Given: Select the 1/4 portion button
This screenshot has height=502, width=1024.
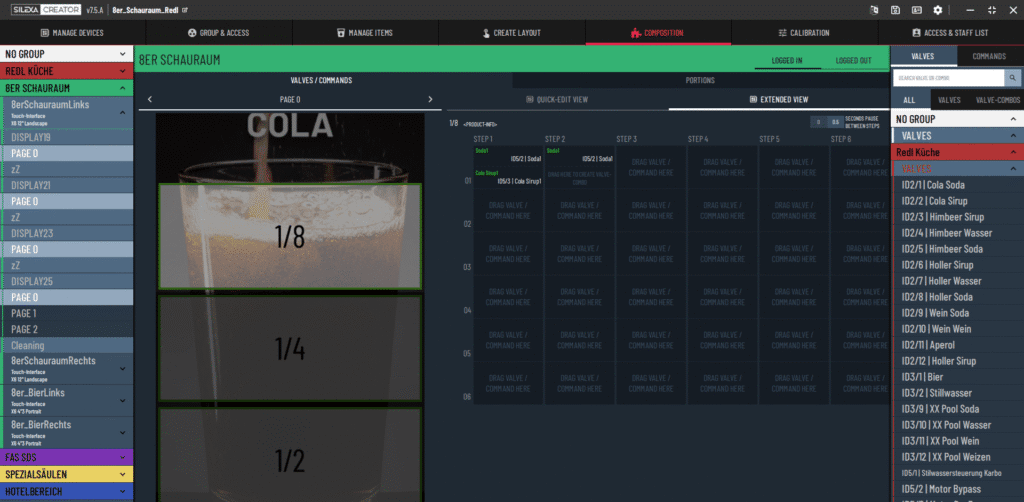Looking at the screenshot, I should [290, 349].
